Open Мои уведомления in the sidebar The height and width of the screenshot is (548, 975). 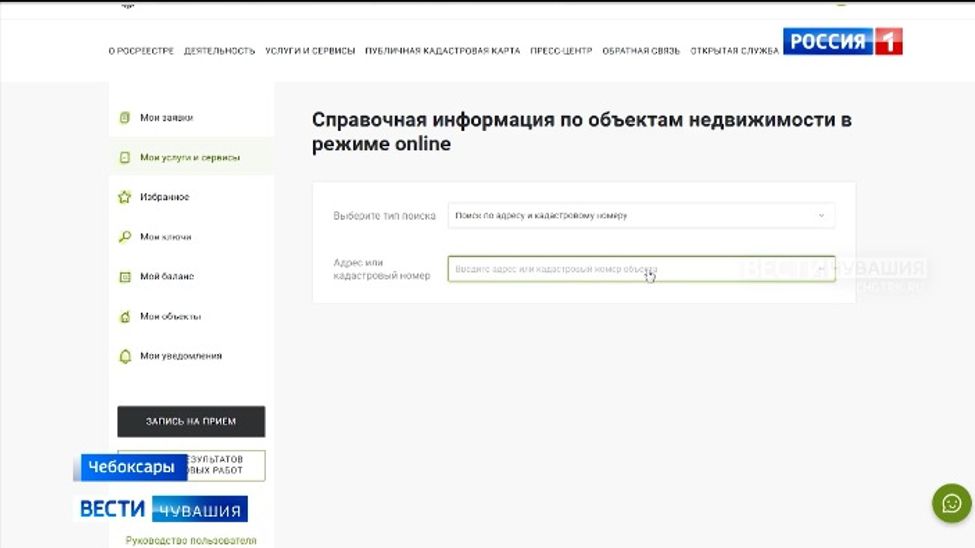tap(191, 356)
